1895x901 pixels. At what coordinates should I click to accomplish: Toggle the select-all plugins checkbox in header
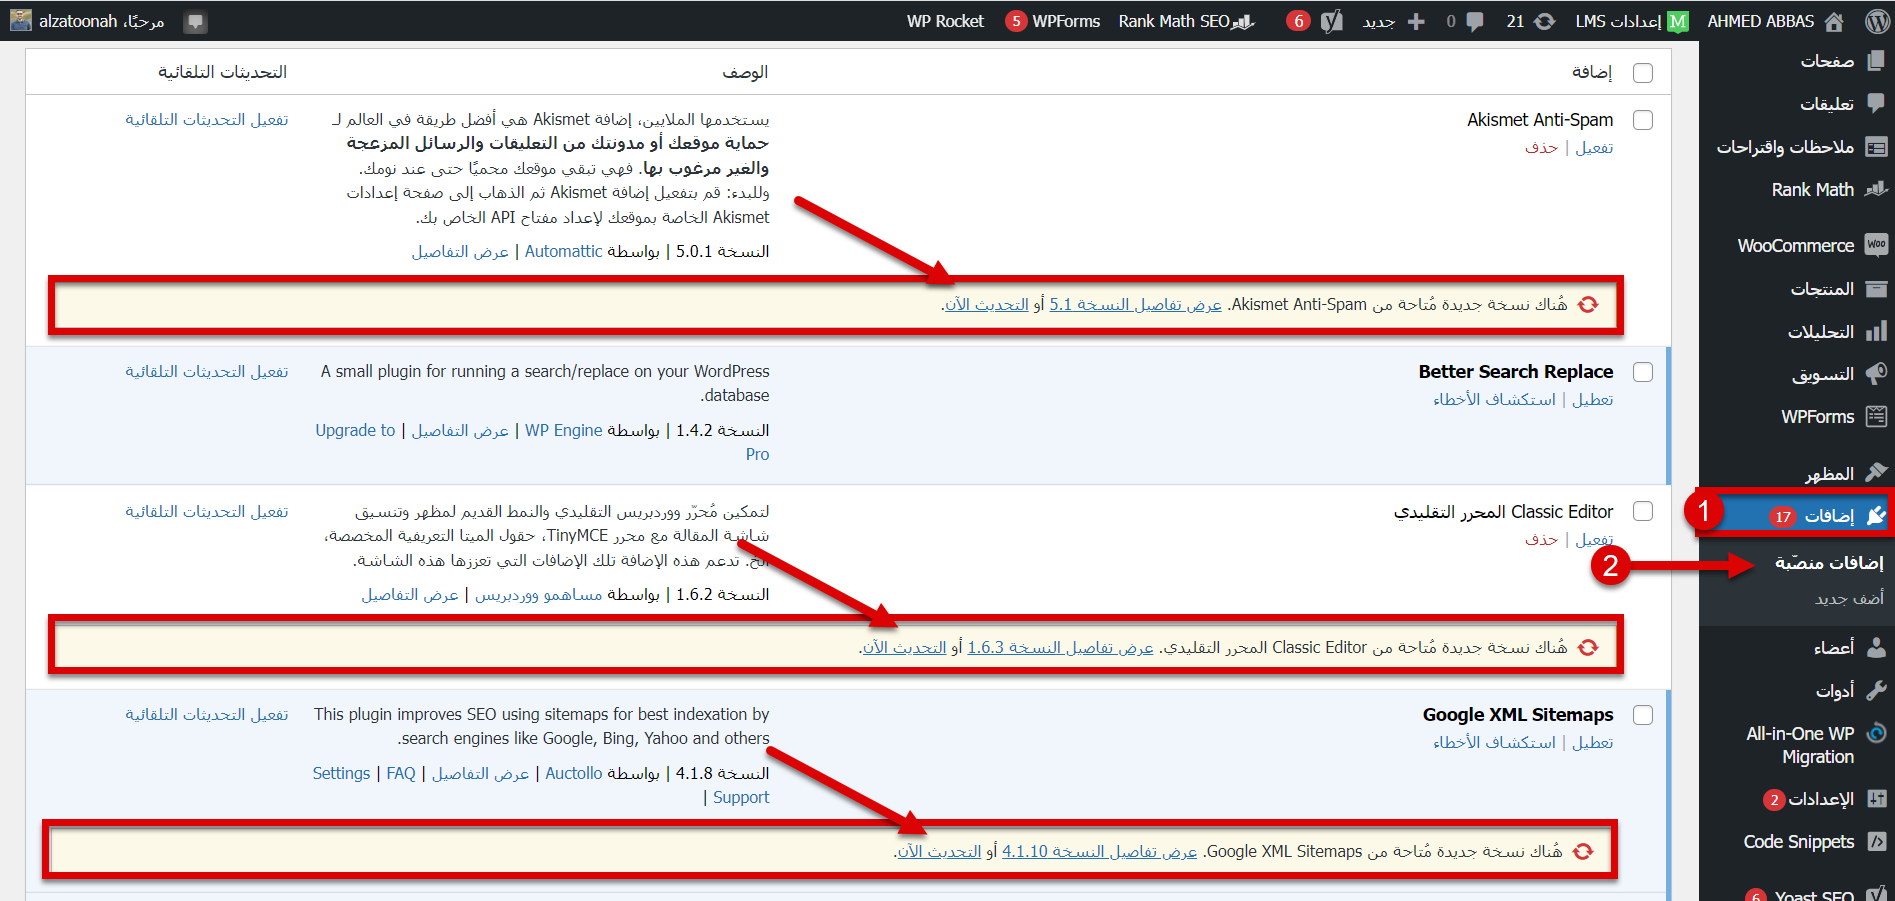point(1642,73)
